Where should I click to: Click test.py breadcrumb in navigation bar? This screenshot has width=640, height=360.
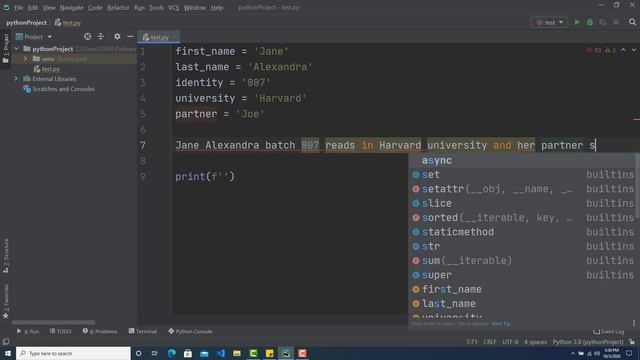click(x=68, y=23)
